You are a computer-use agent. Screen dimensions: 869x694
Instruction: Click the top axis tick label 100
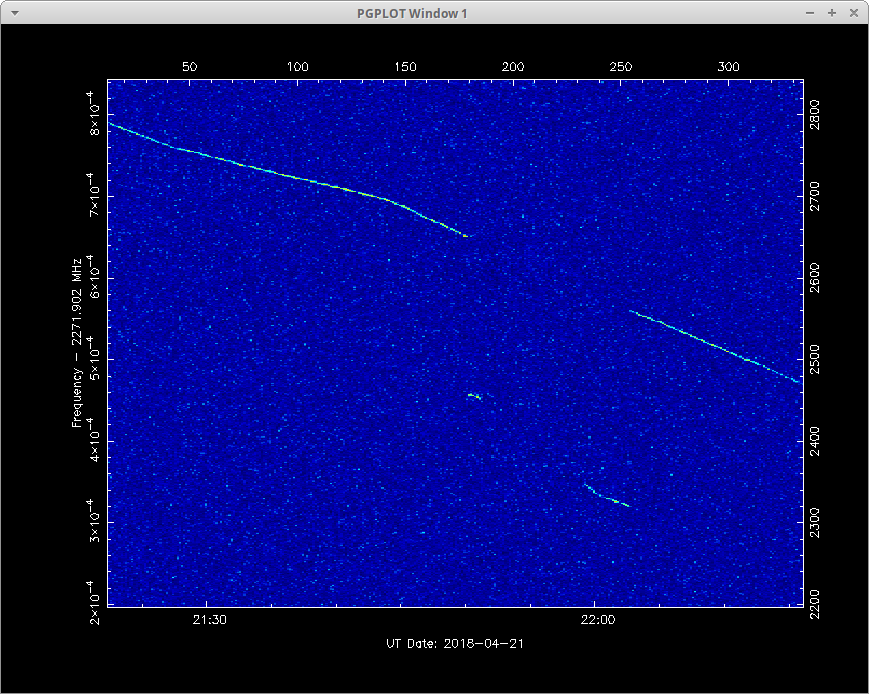point(297,67)
